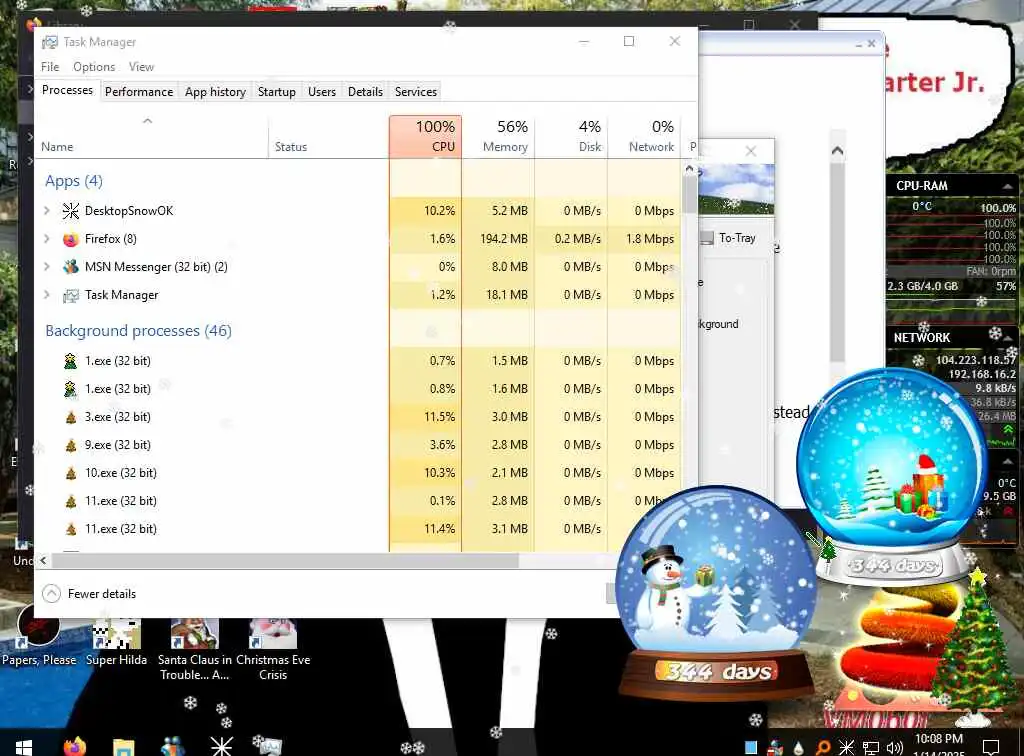Switch to the Startup tab
Screen dimensions: 1024x756
coord(276,92)
